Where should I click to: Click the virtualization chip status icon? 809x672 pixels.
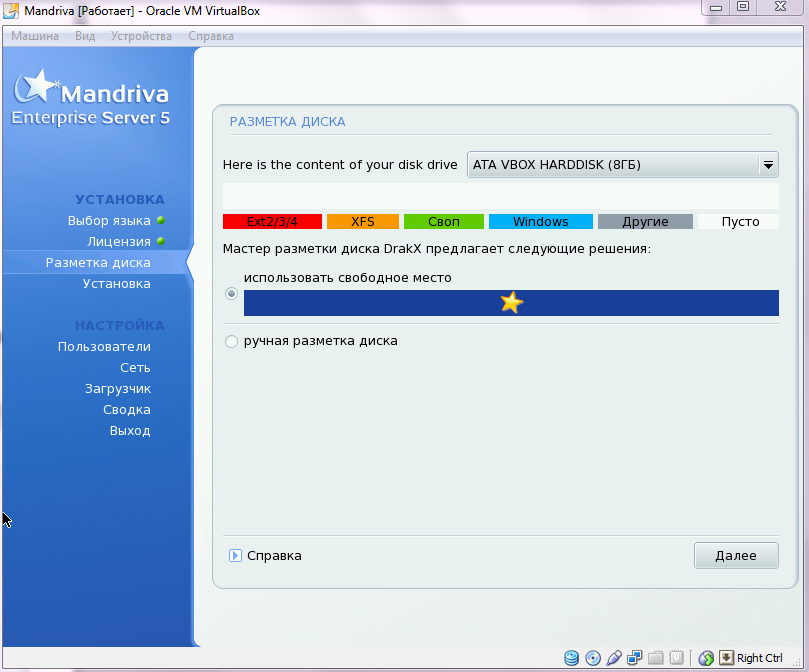tap(676, 658)
